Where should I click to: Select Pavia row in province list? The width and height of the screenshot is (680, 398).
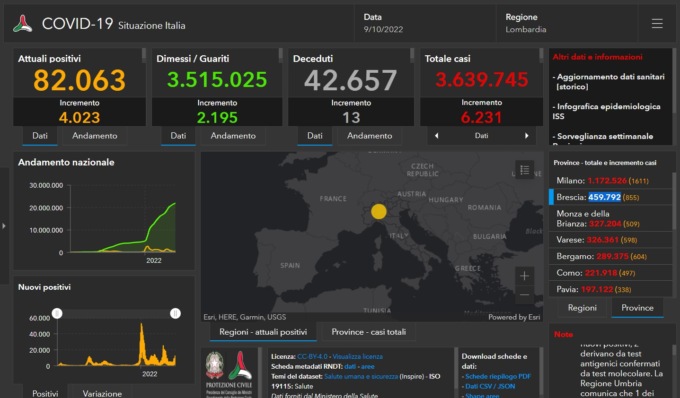[x=610, y=289]
